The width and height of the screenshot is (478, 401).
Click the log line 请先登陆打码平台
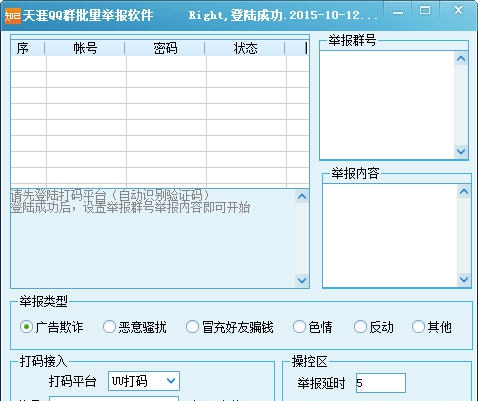tap(110, 195)
